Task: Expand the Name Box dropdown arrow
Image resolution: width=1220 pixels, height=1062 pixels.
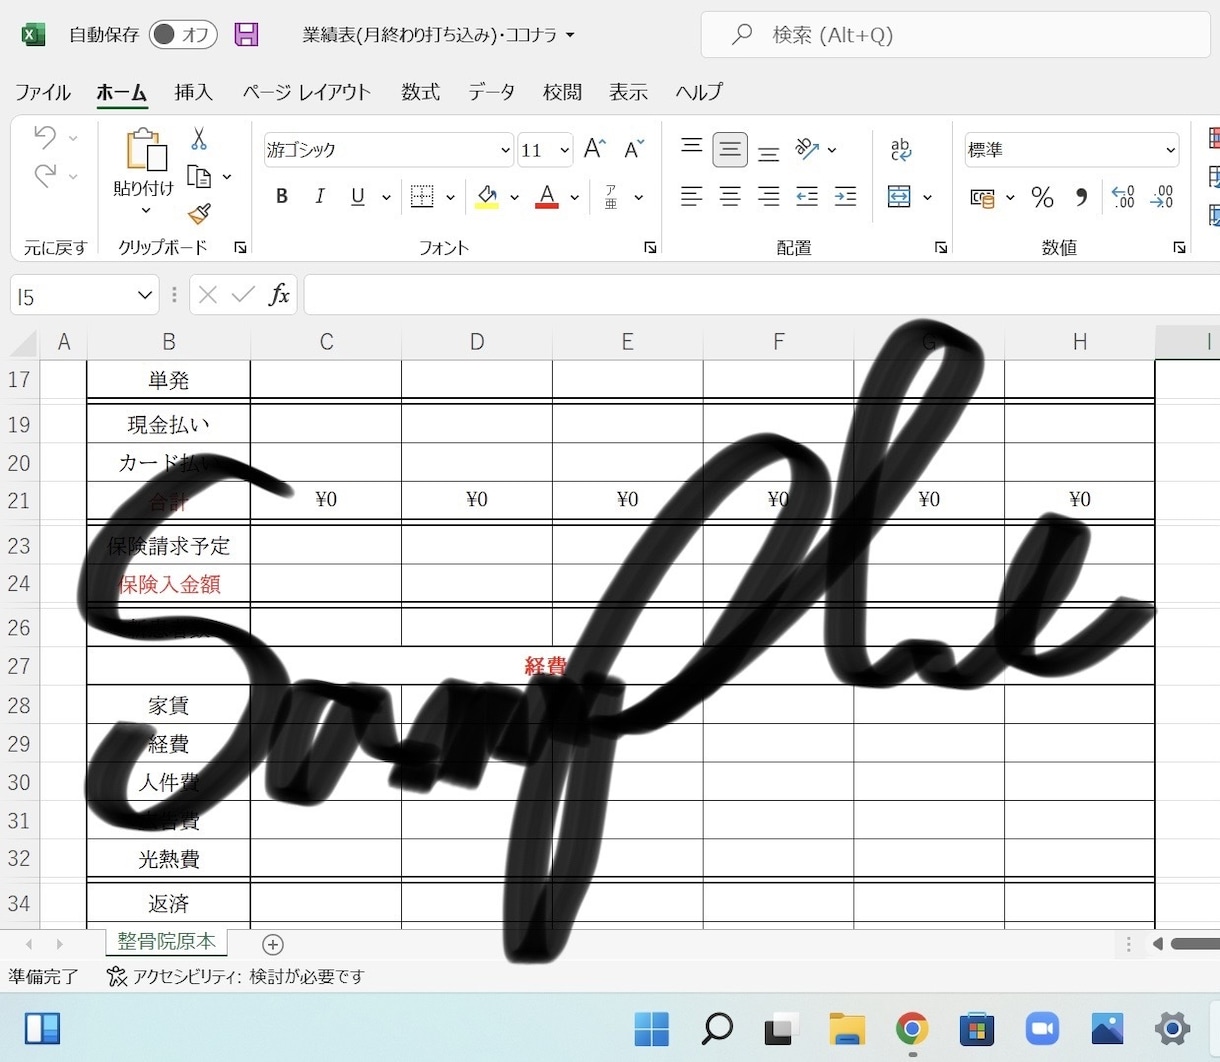Action: pyautogui.click(x=145, y=296)
